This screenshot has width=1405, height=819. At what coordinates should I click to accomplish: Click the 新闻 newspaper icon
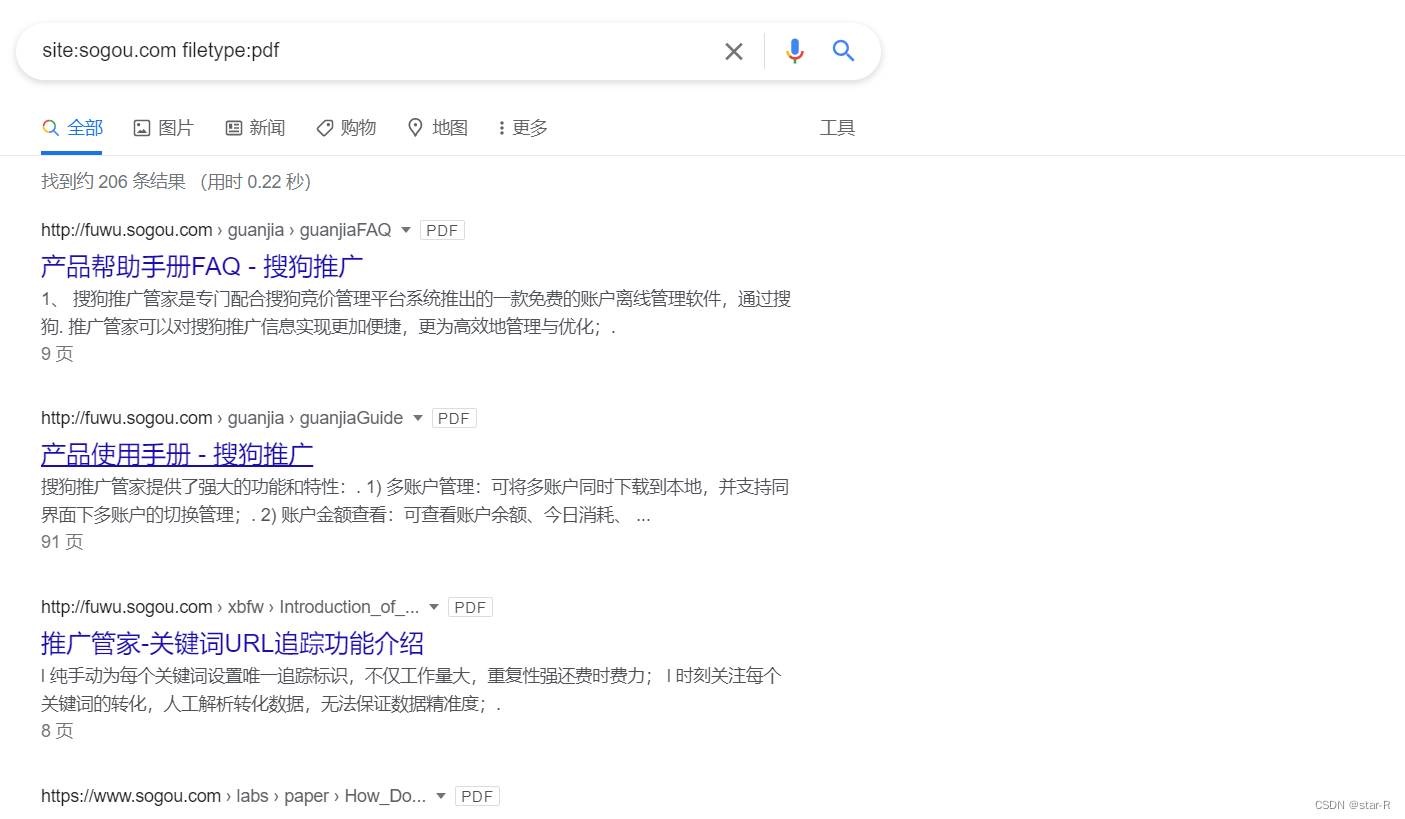click(234, 128)
